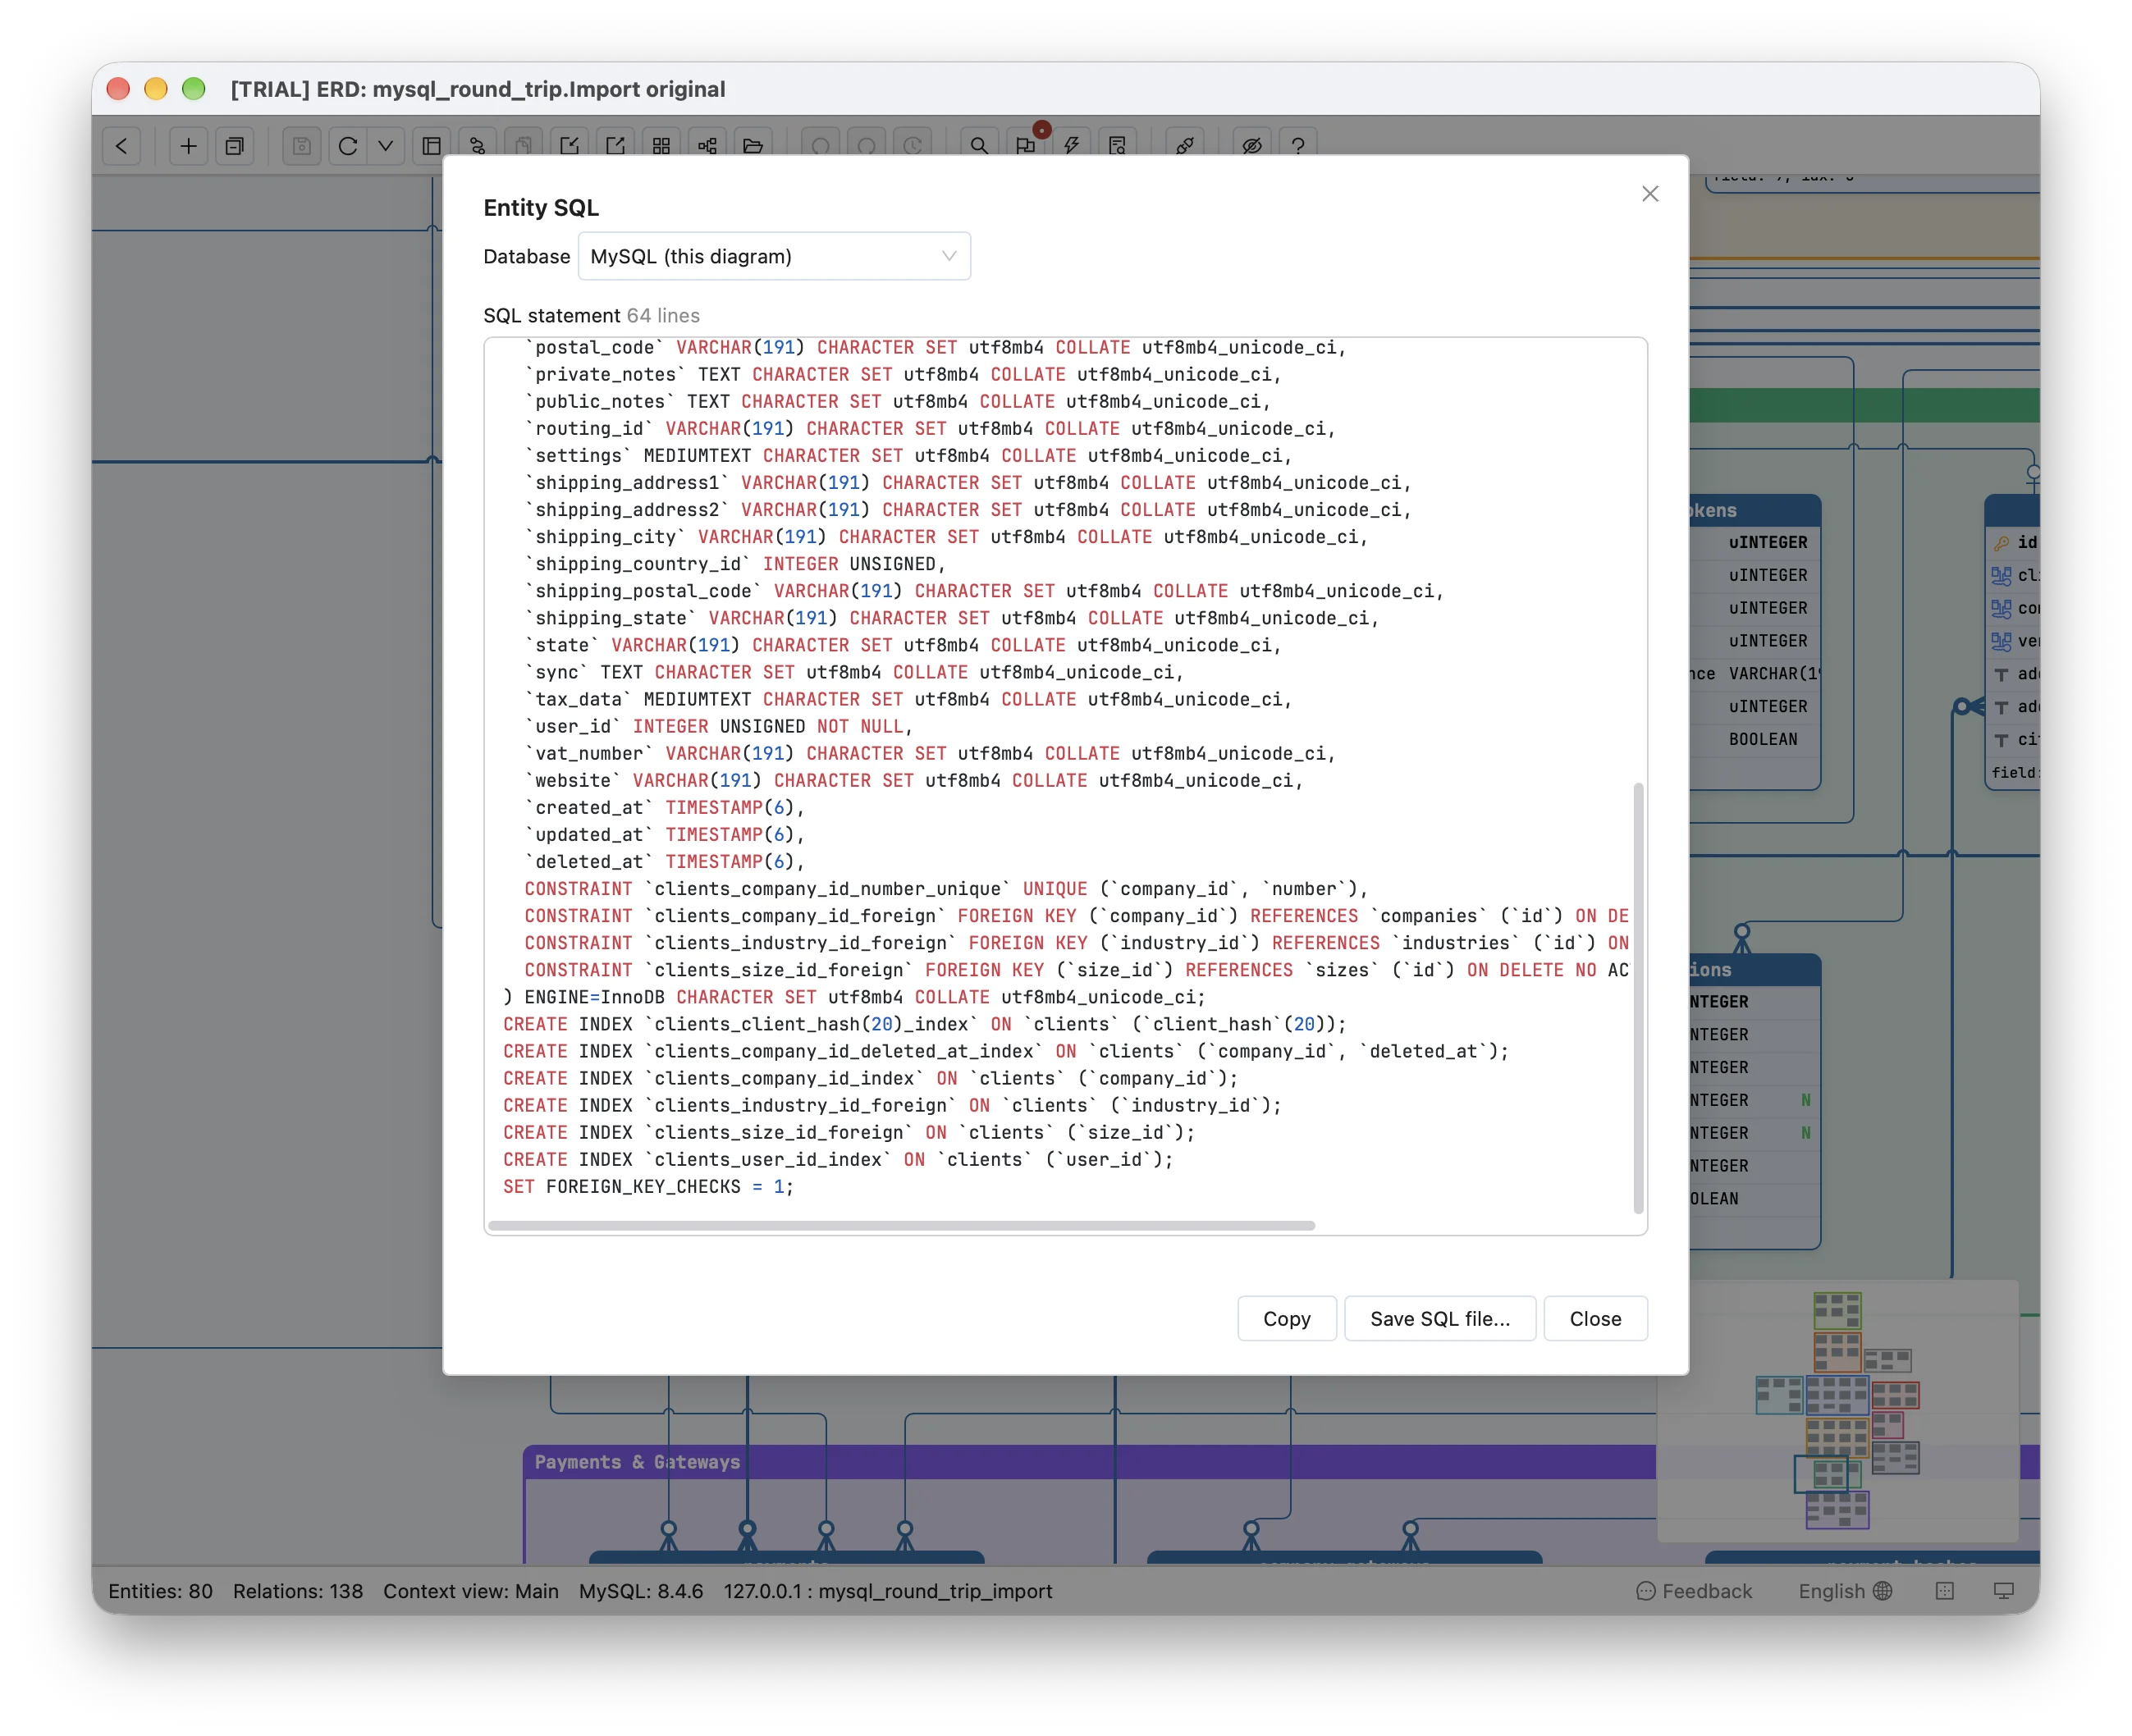Click 'Context view: Main' in status bar

click(471, 1591)
